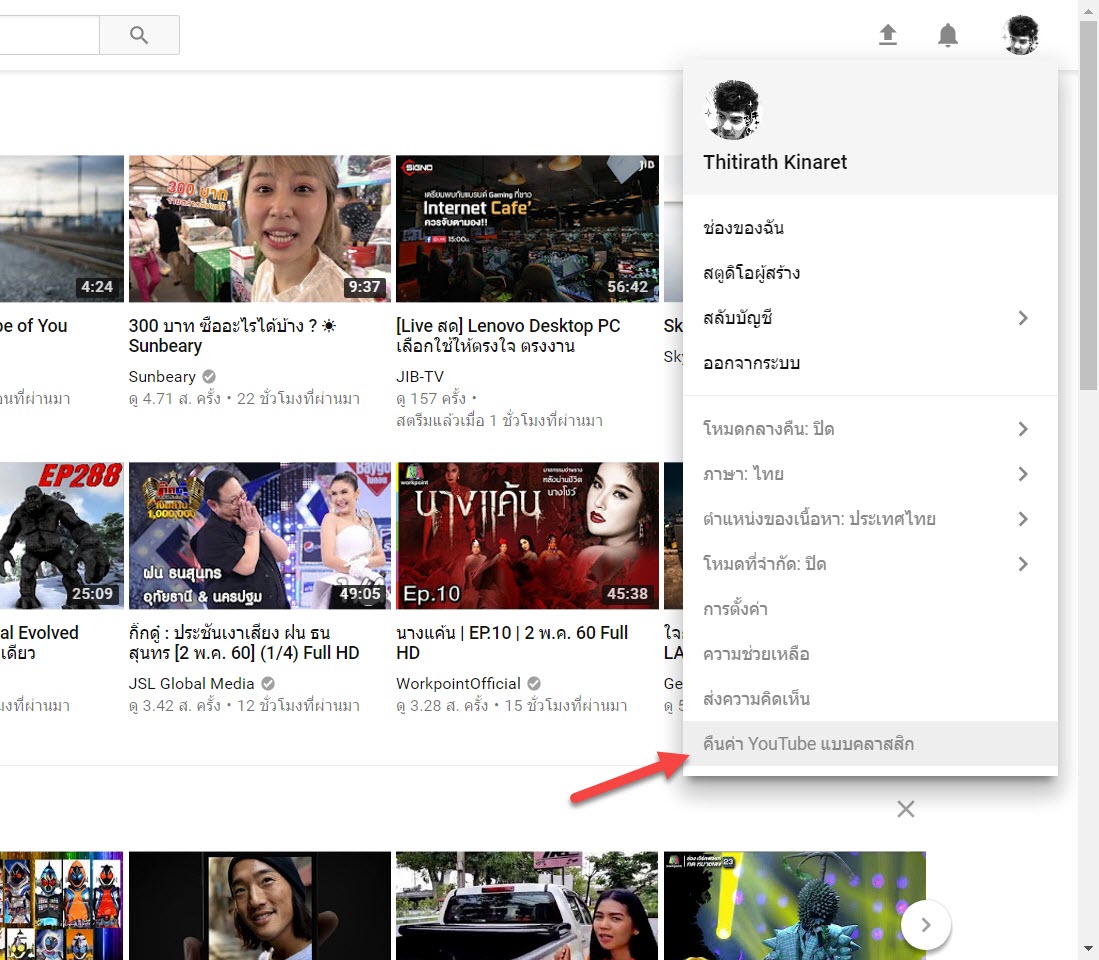Click the page vertical scrollbar
This screenshot has width=1099, height=960.
1088,200
